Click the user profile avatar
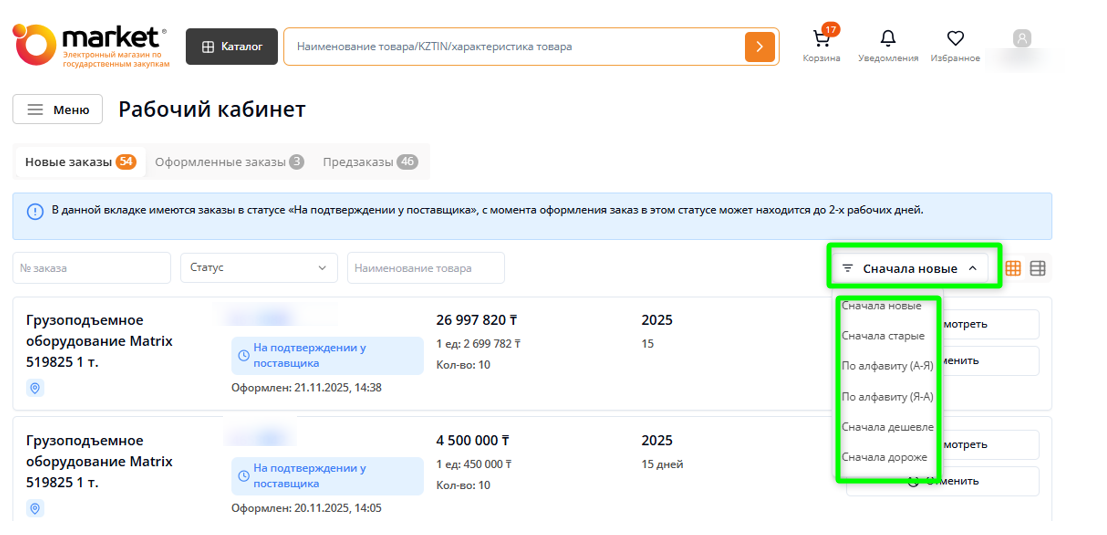The width and height of the screenshot is (1107, 535). pos(1021,40)
